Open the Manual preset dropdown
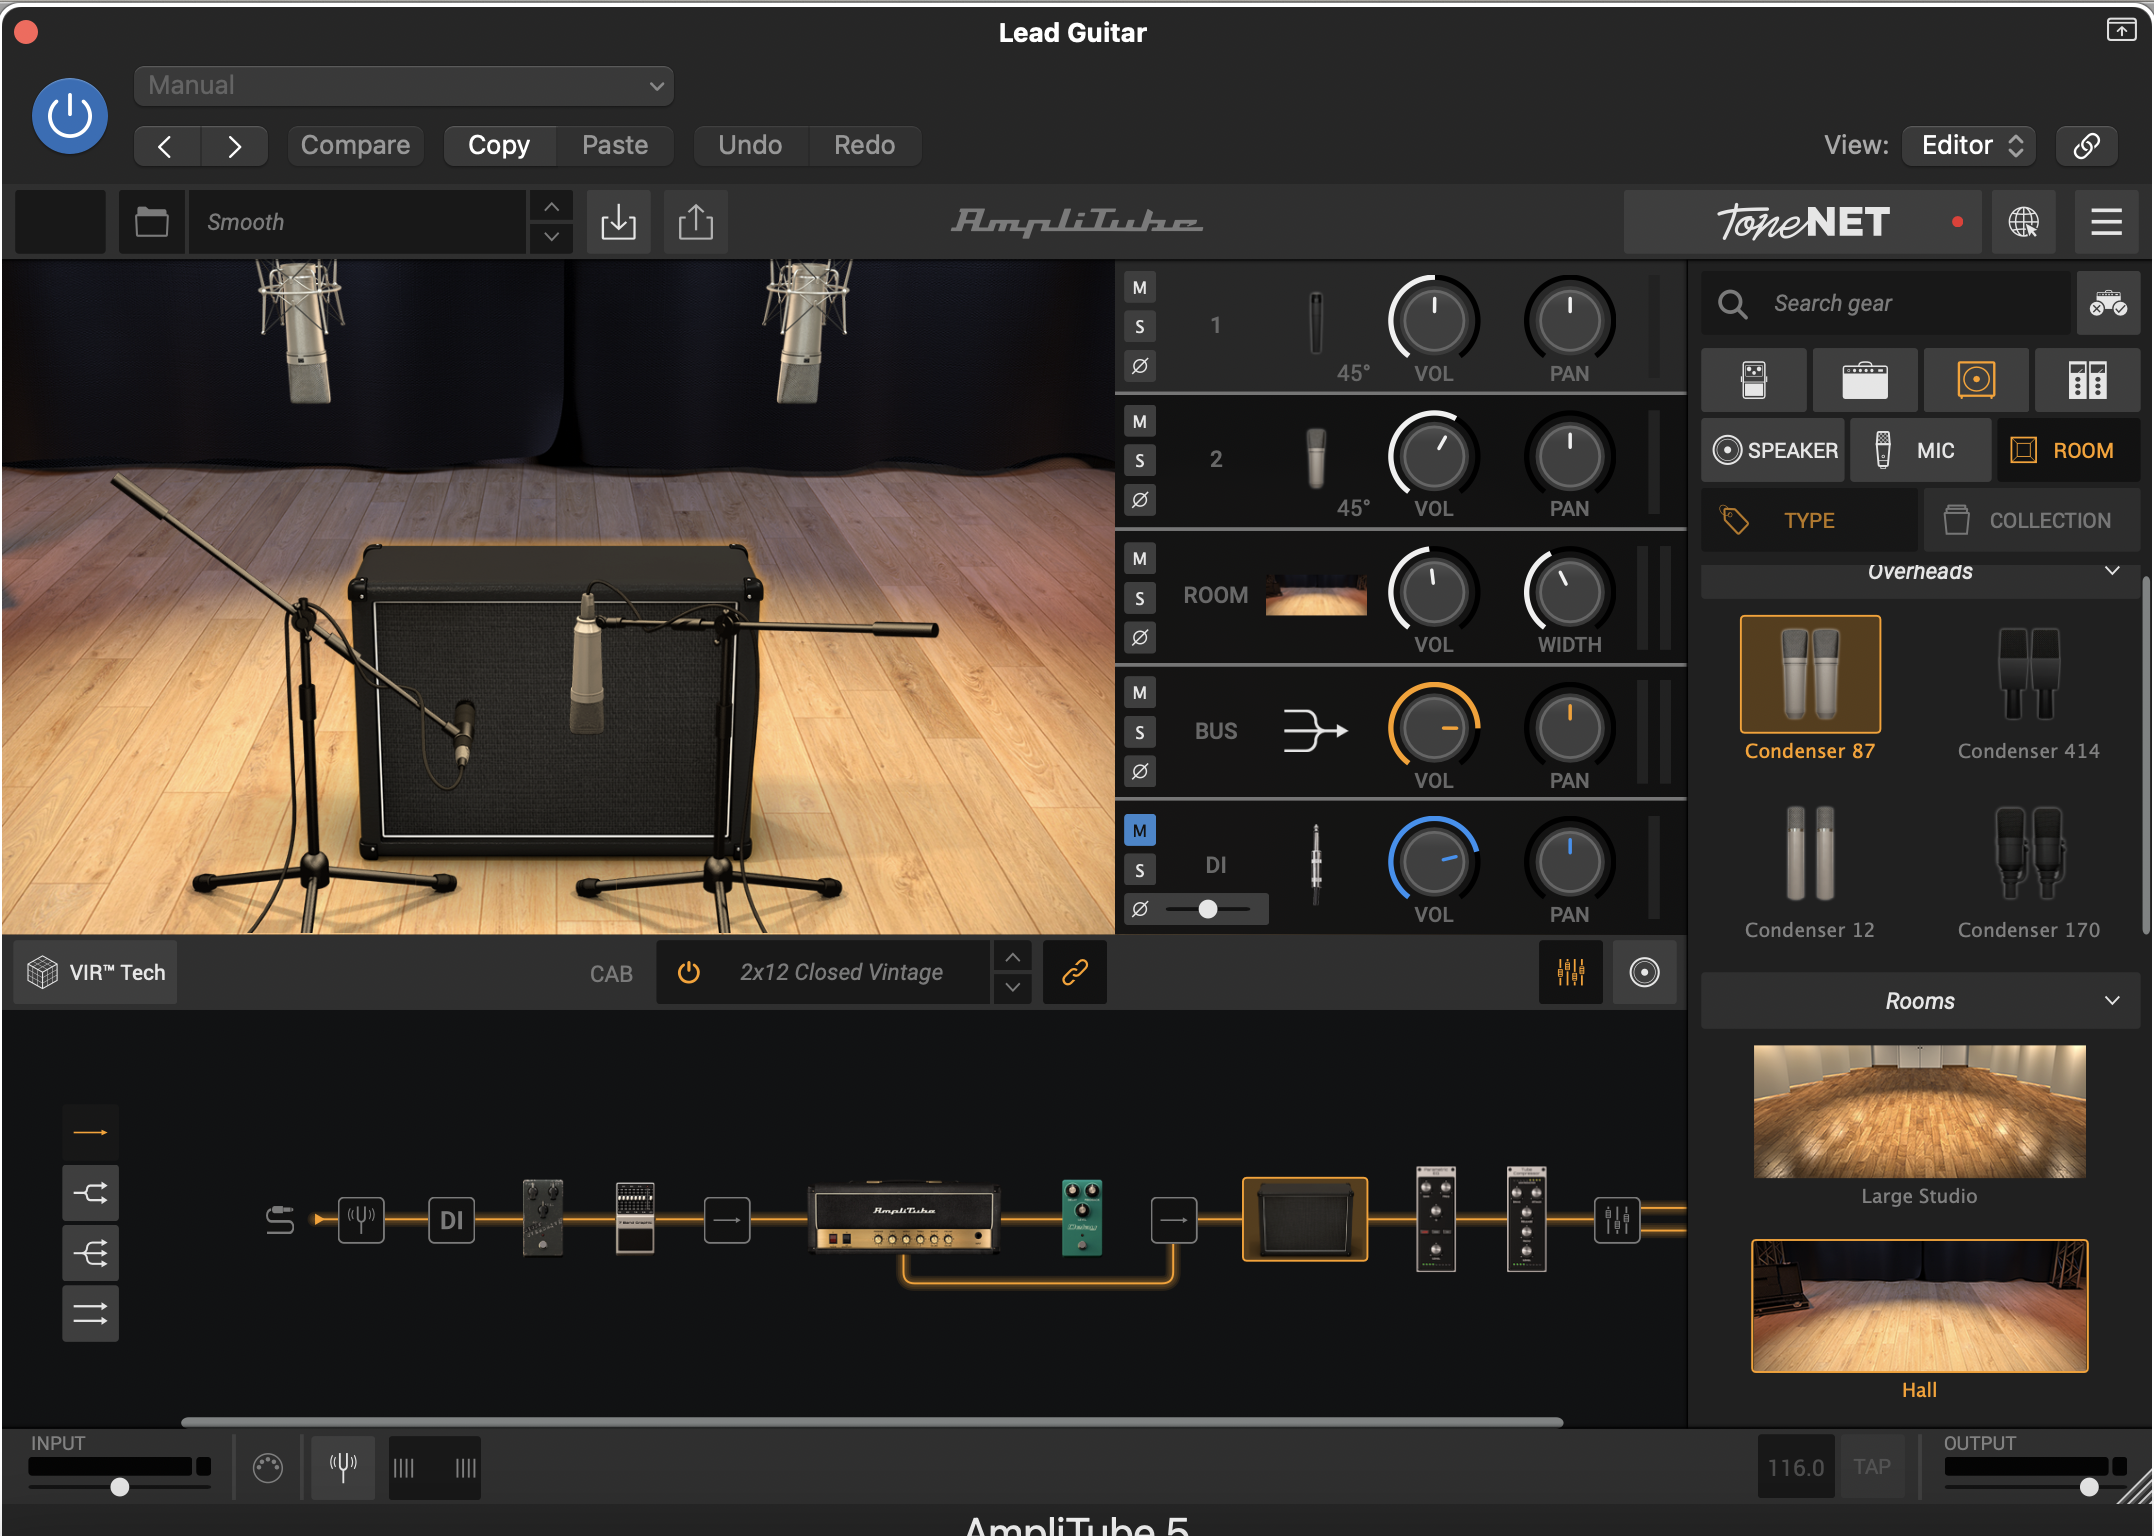The height and width of the screenshot is (1536, 2154). [x=404, y=86]
